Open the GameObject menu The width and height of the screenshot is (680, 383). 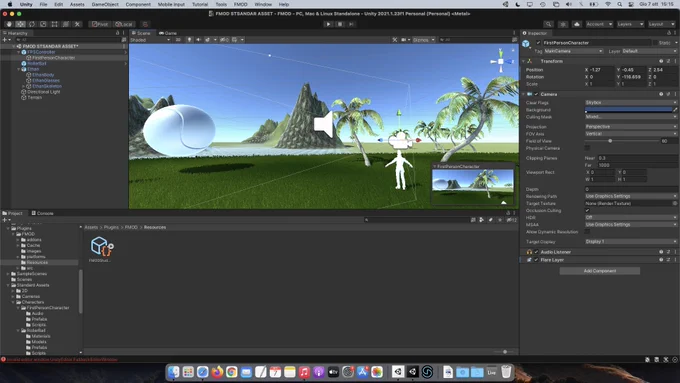[105, 4]
